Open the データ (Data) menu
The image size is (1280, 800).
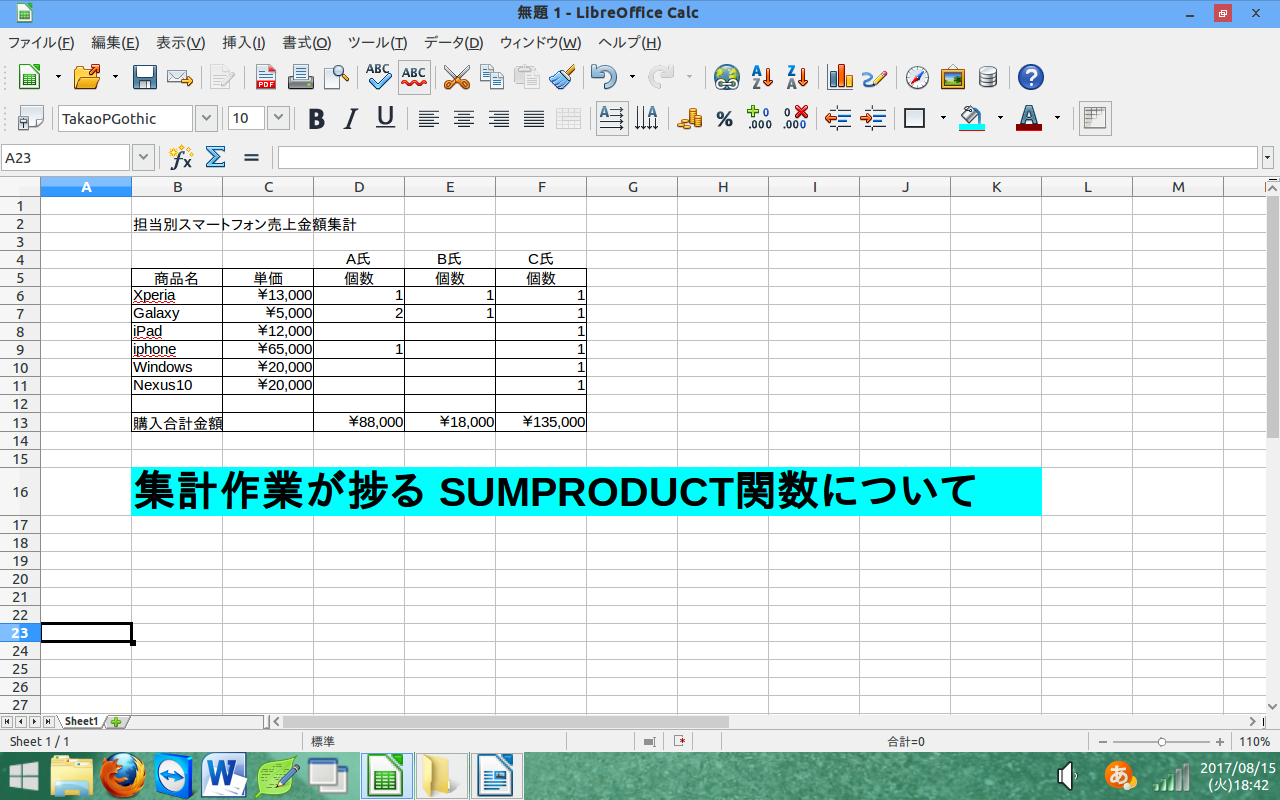[453, 43]
